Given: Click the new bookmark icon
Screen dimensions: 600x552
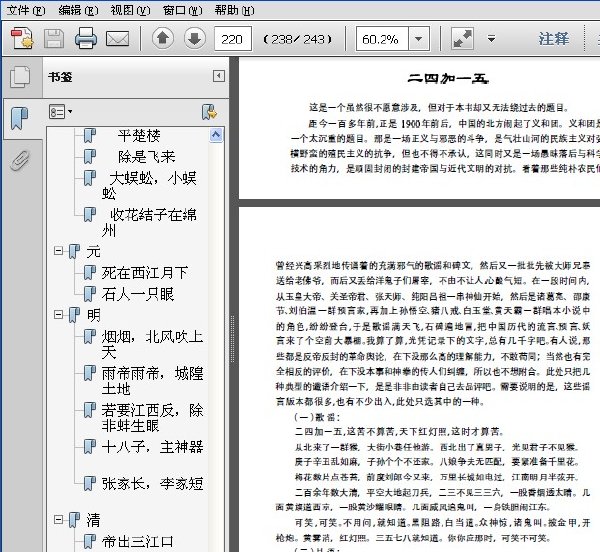Looking at the screenshot, I should pyautogui.click(x=209, y=112).
